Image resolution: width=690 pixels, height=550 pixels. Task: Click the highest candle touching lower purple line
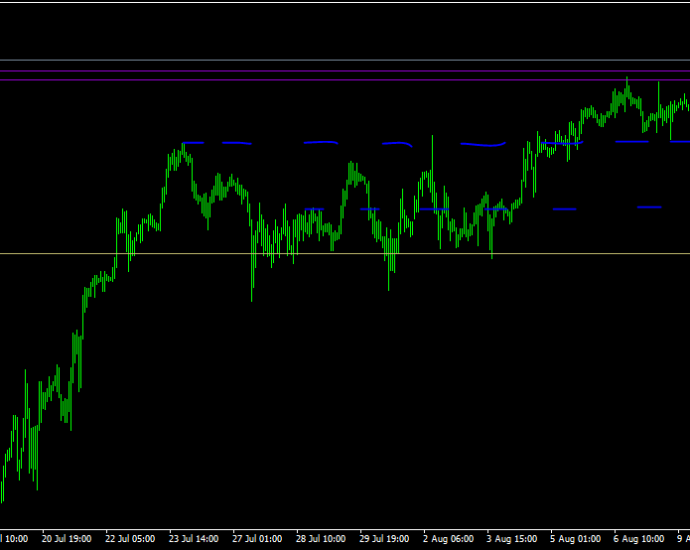627,86
